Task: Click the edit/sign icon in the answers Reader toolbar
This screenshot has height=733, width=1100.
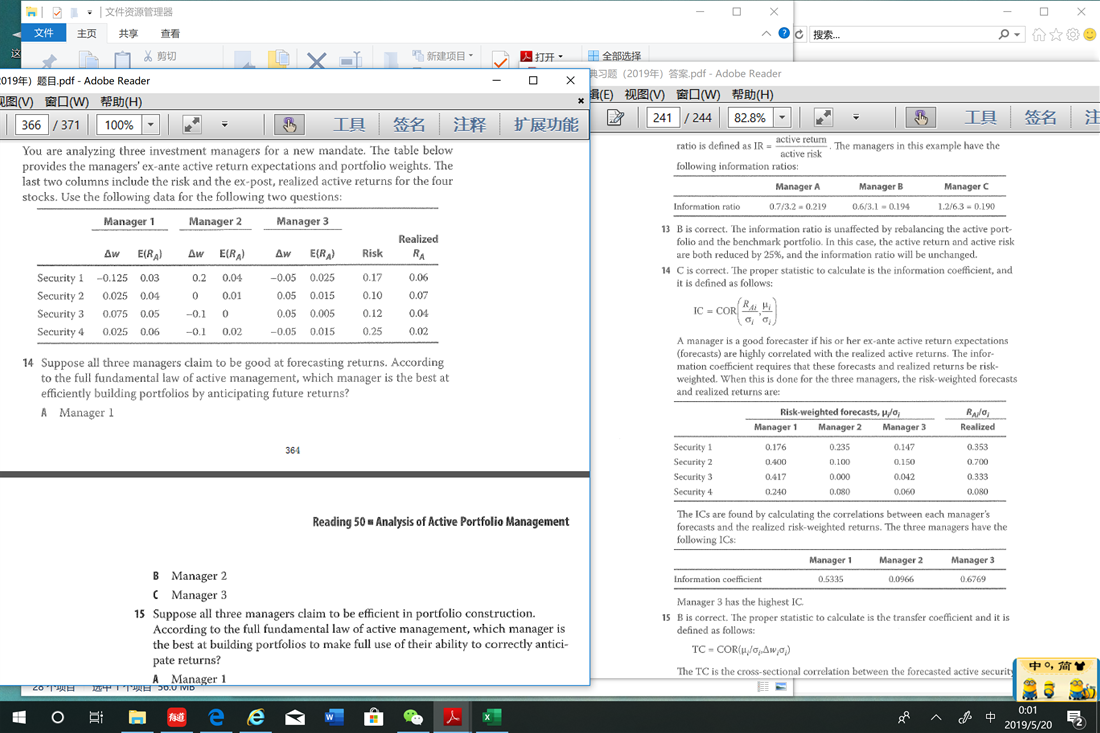Action: pyautogui.click(x=615, y=118)
